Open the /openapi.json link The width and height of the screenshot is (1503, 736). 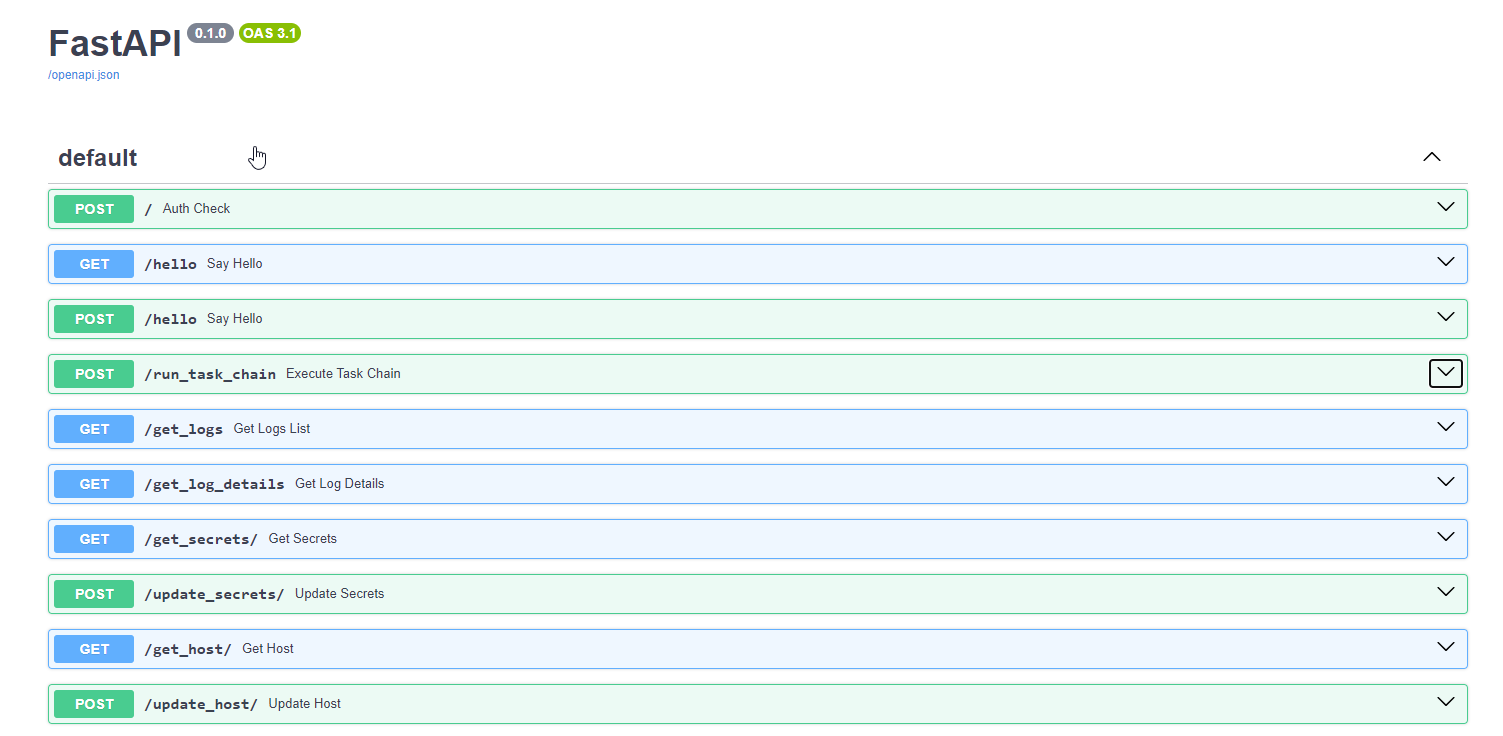[83, 74]
